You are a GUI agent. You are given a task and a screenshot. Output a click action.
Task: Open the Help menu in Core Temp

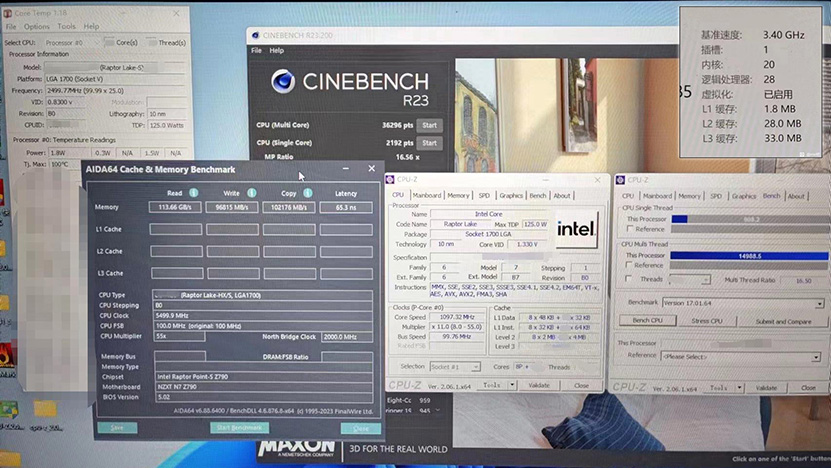coord(91,27)
